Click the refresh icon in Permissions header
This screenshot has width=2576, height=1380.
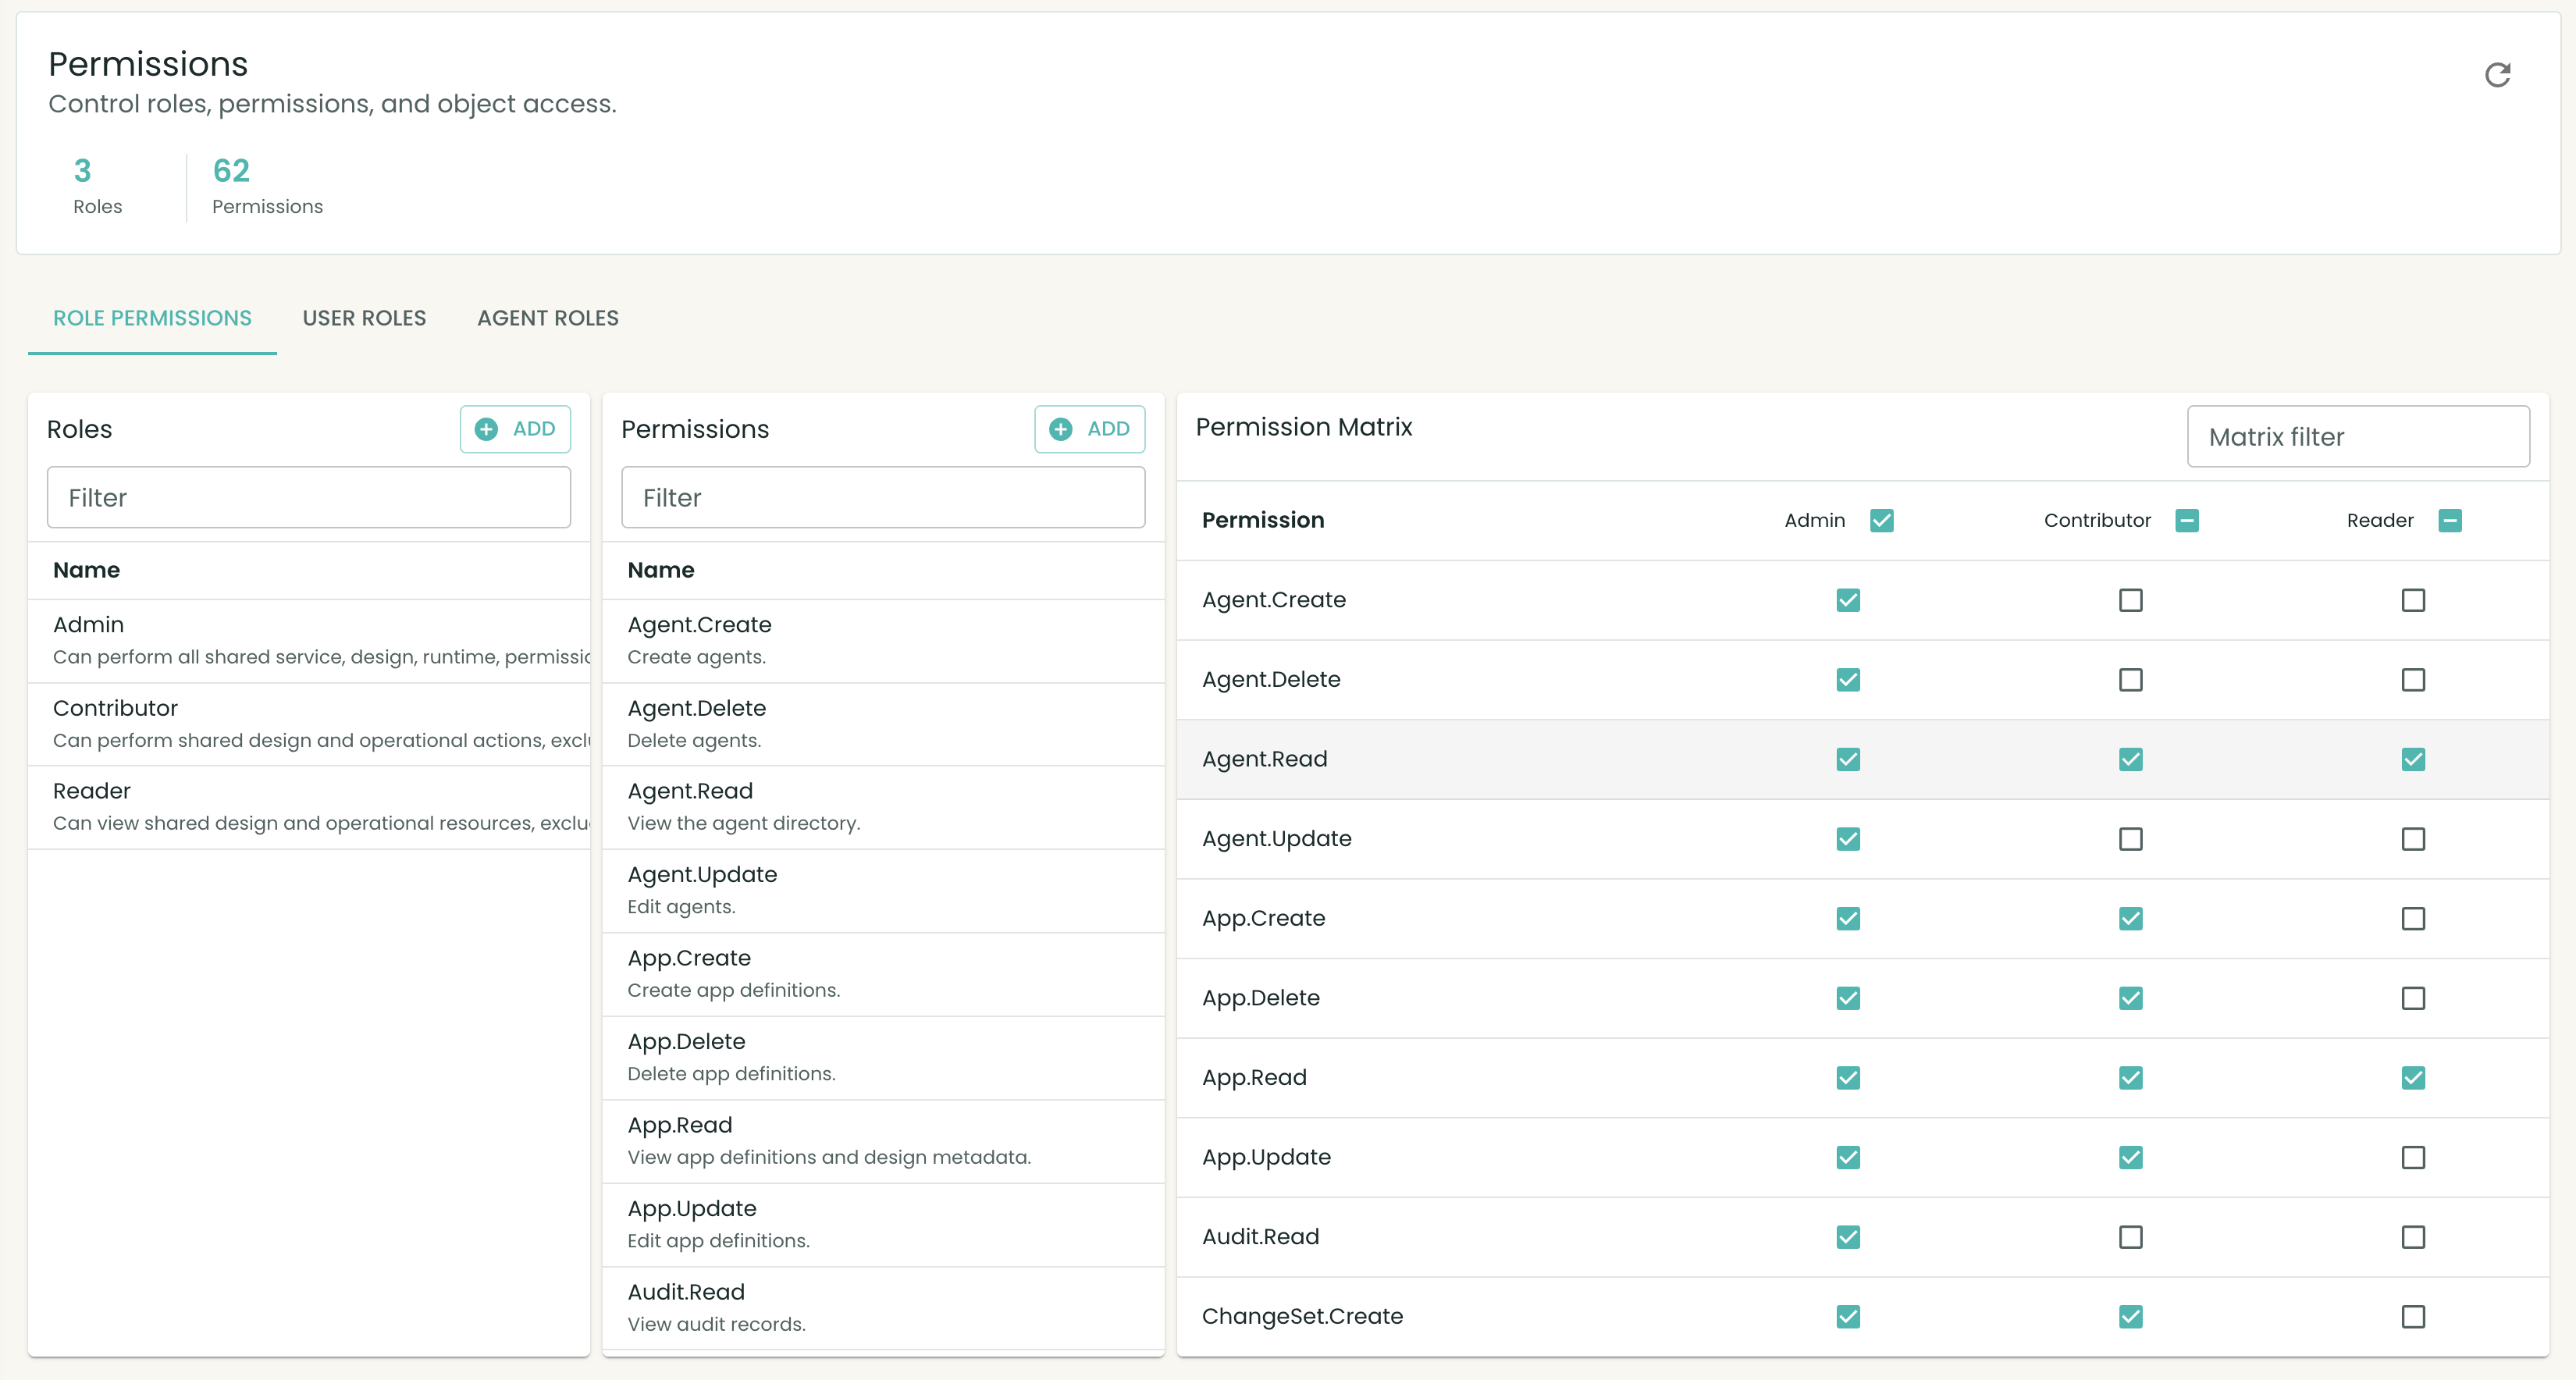click(2497, 75)
